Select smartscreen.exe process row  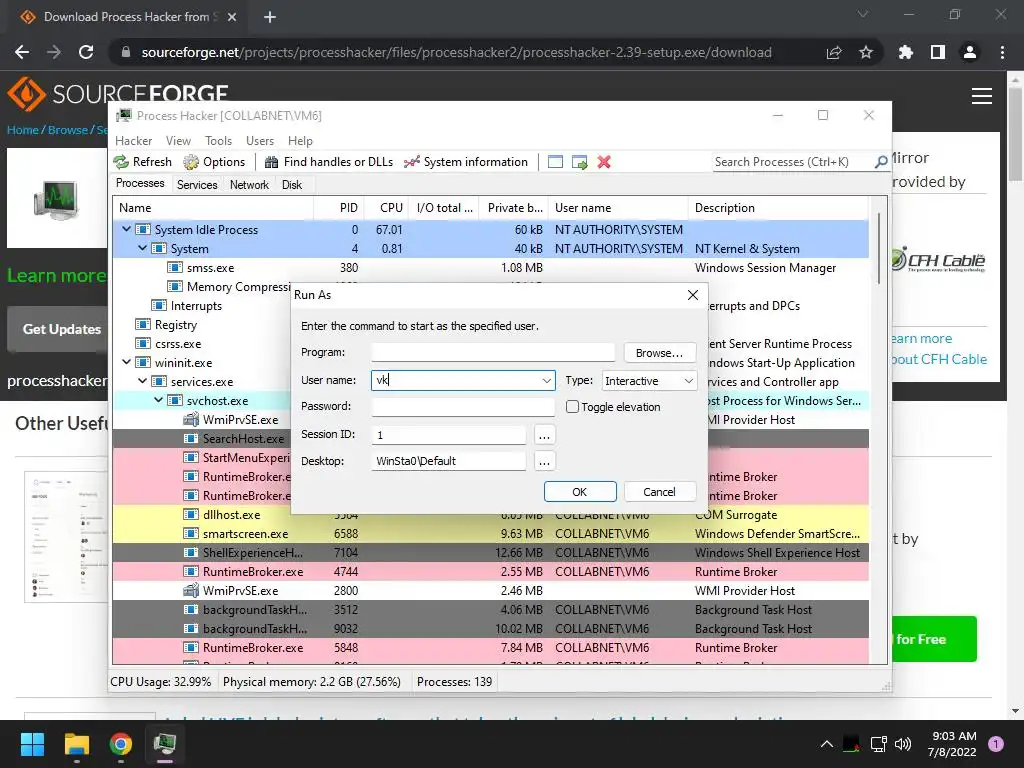click(x=490, y=534)
